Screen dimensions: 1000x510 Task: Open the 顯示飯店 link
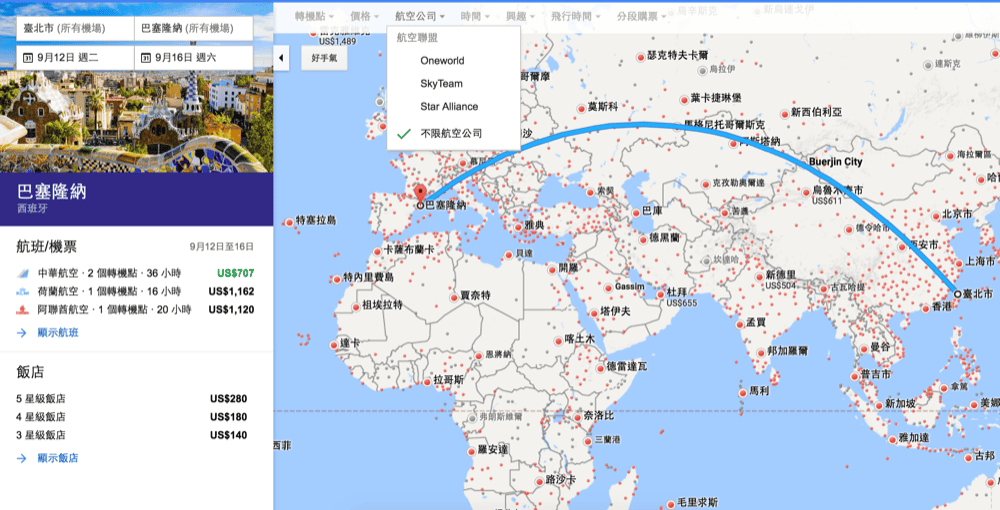(58, 458)
